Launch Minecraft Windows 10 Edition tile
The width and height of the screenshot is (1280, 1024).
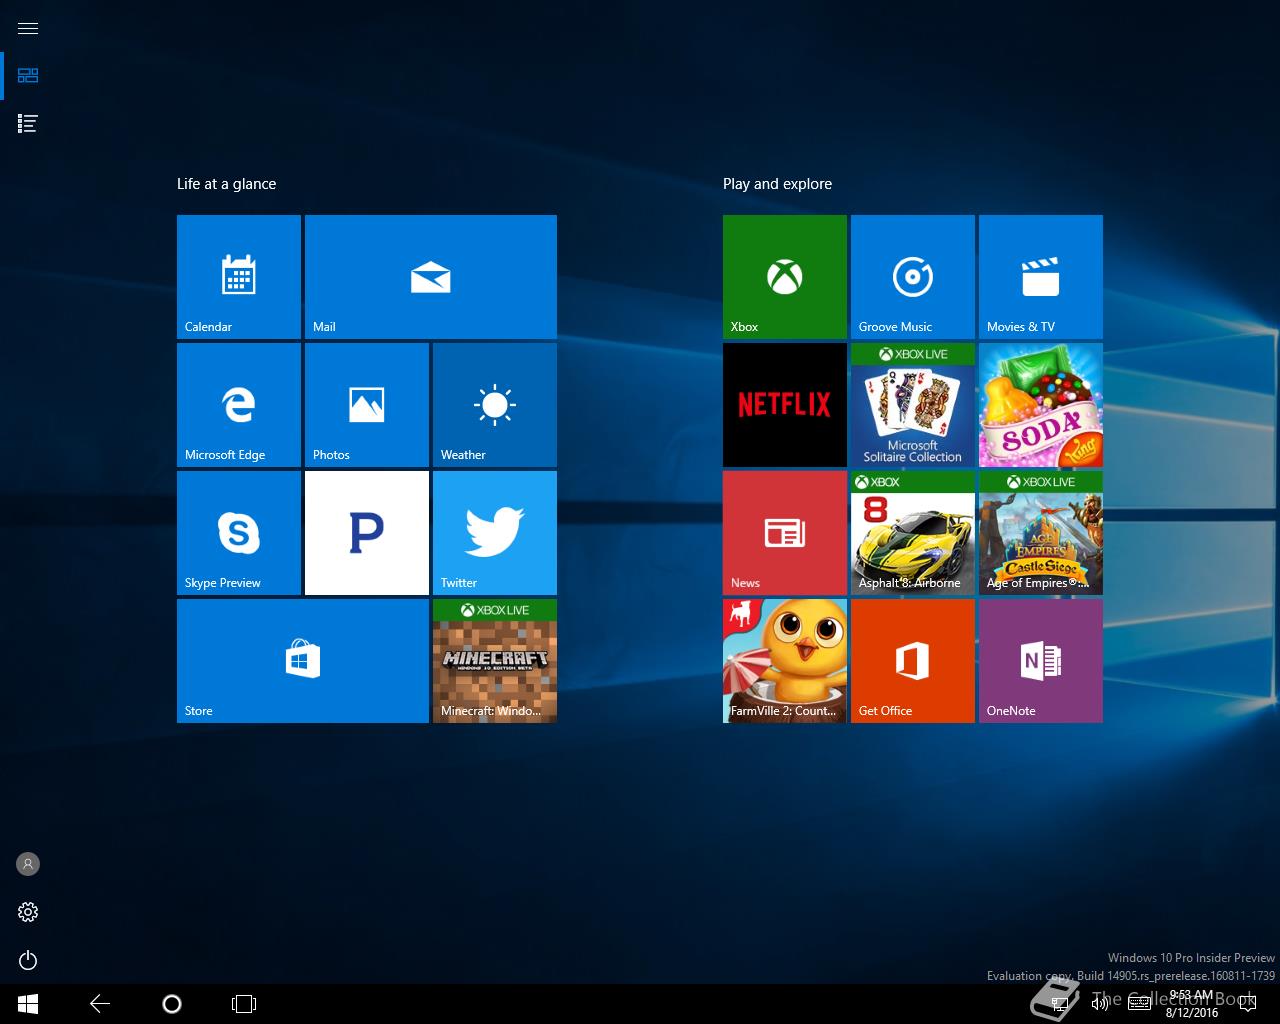[x=495, y=661]
